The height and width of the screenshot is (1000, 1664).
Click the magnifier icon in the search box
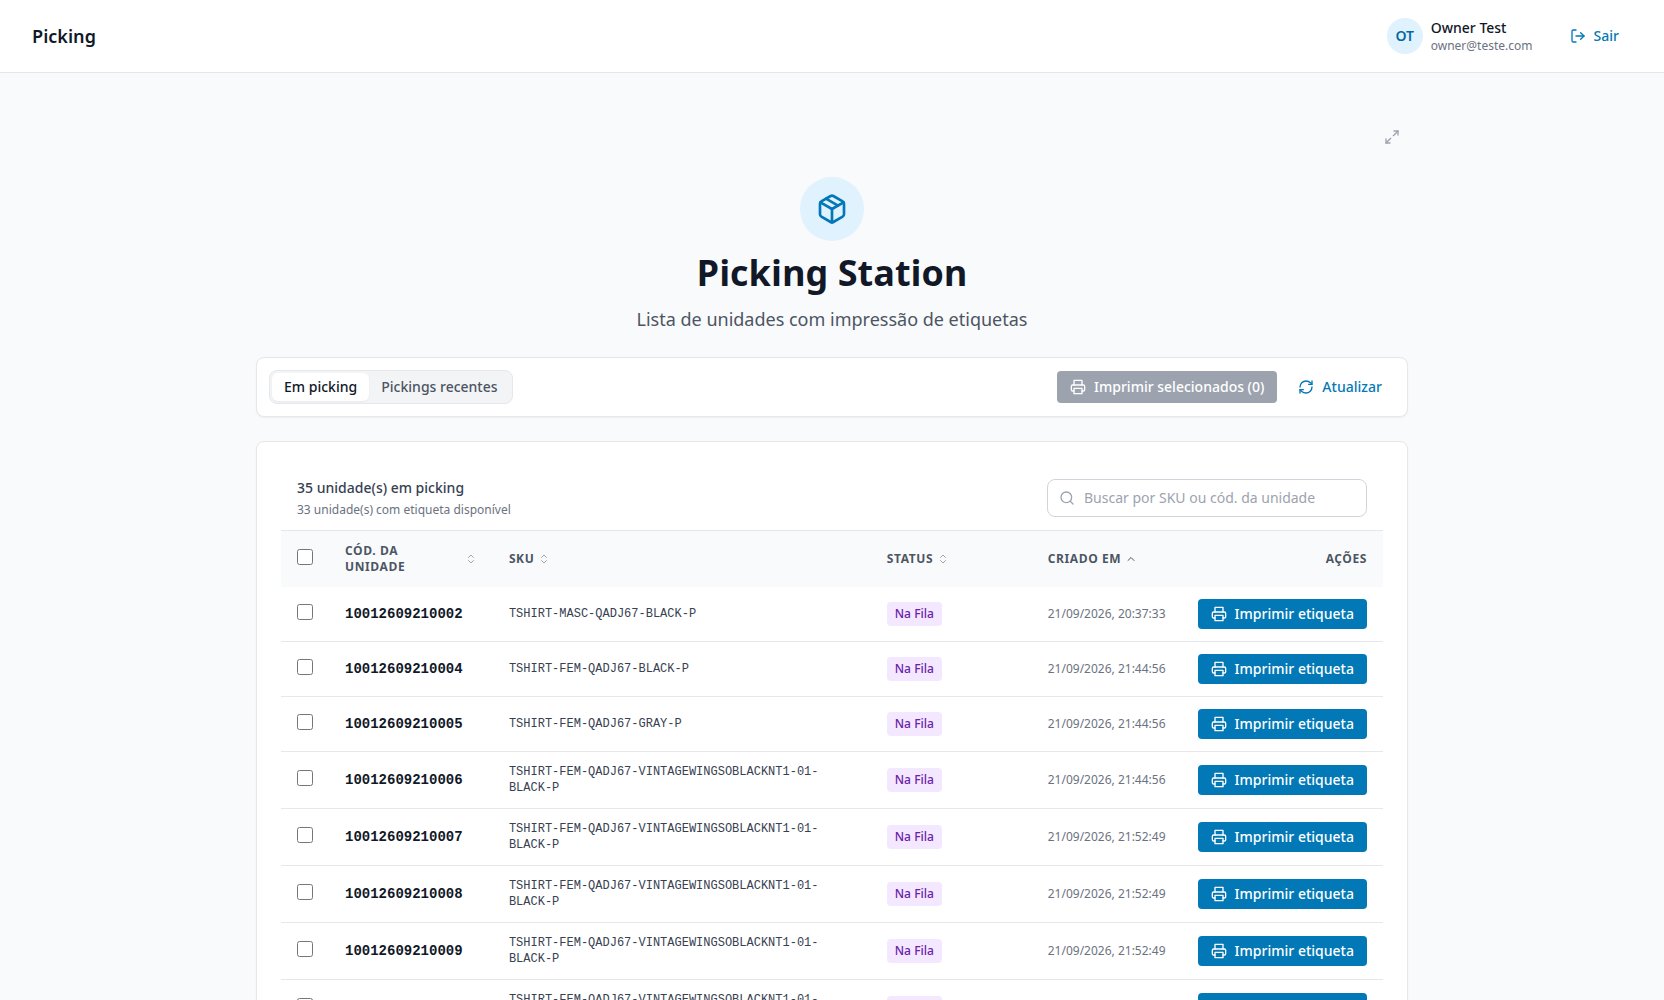click(x=1067, y=498)
